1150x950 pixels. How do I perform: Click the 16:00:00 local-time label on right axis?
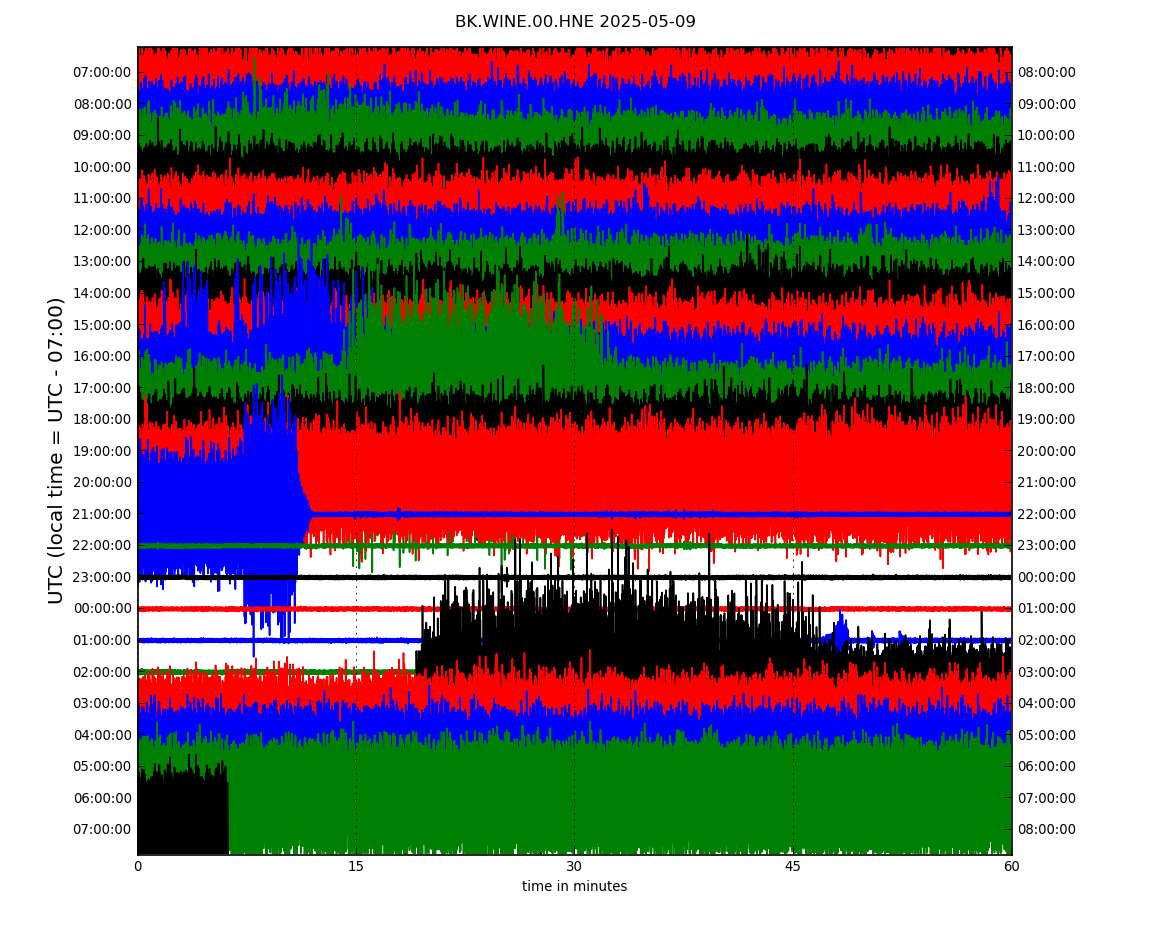pos(1047,325)
